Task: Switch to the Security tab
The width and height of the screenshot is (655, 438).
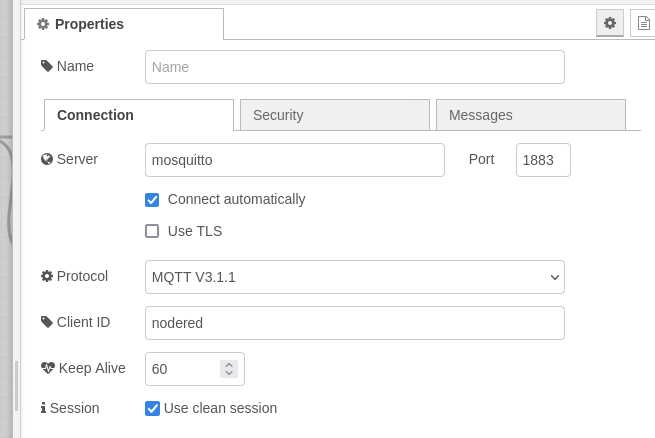Action: [335, 115]
